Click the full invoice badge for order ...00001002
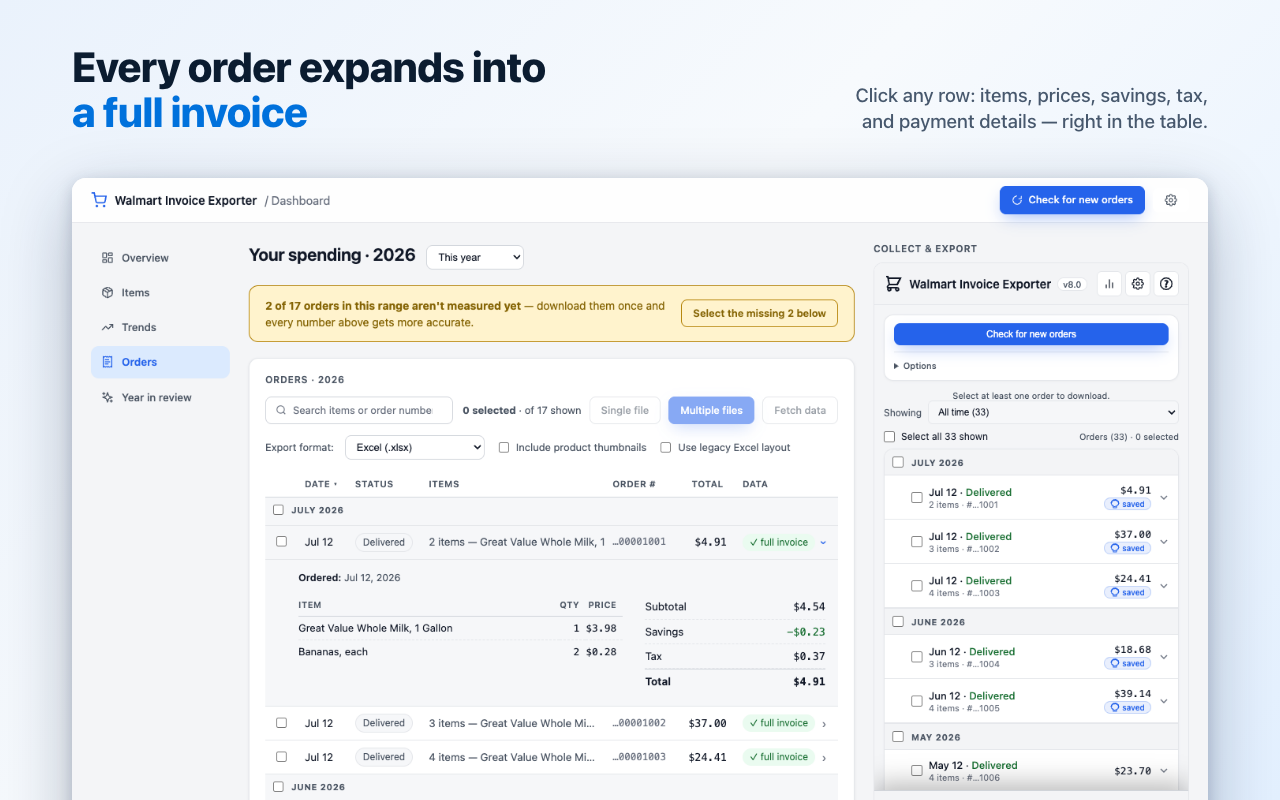1280x800 pixels. (778, 723)
